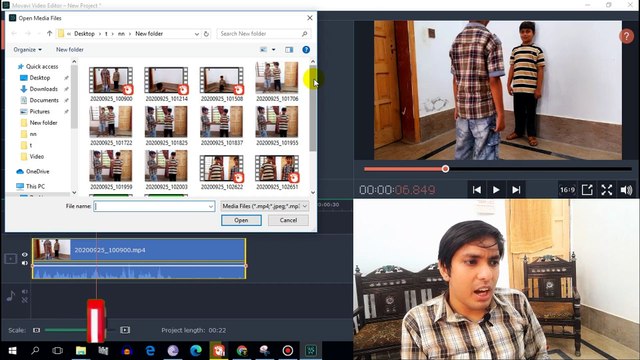Zoom in timeline scale icon

pyautogui.click(x=125, y=330)
